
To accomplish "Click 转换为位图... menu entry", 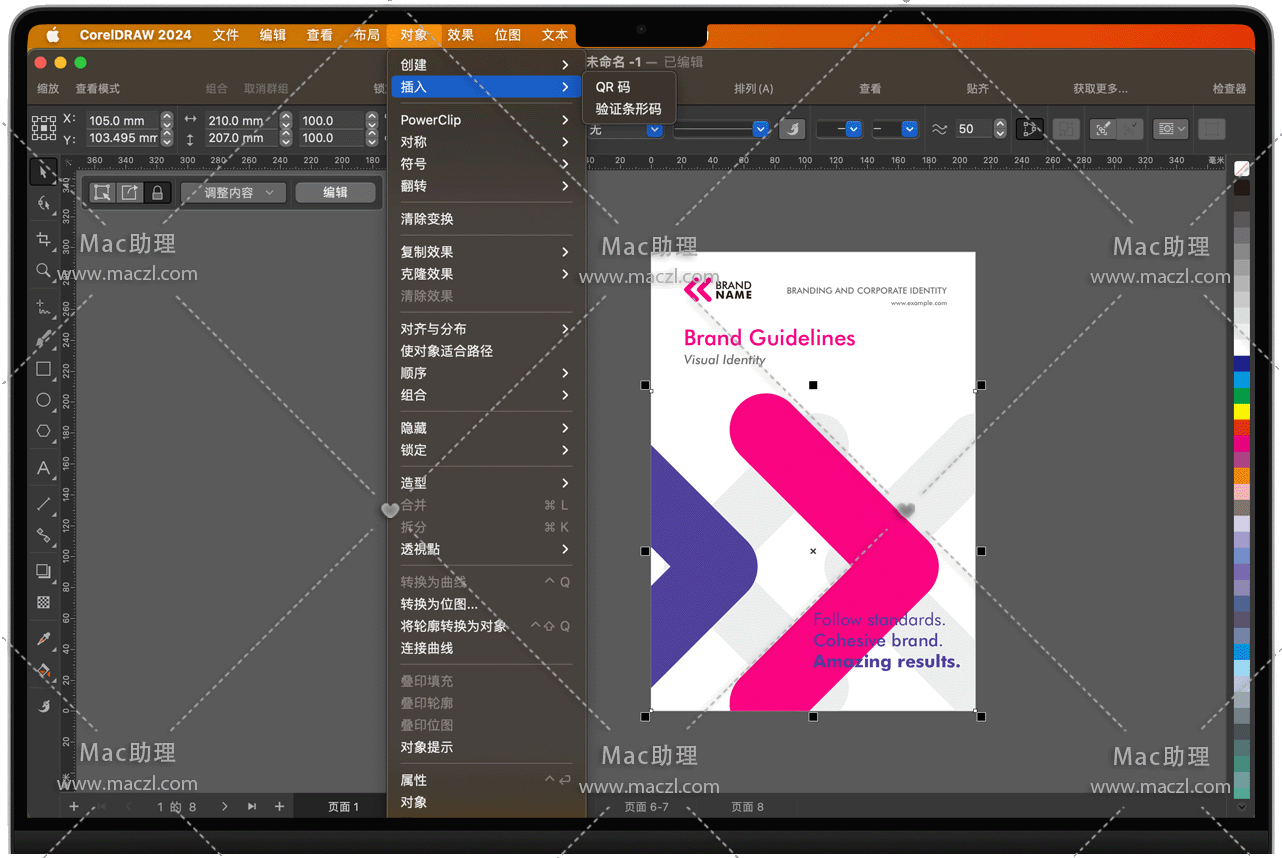I will pos(439,604).
